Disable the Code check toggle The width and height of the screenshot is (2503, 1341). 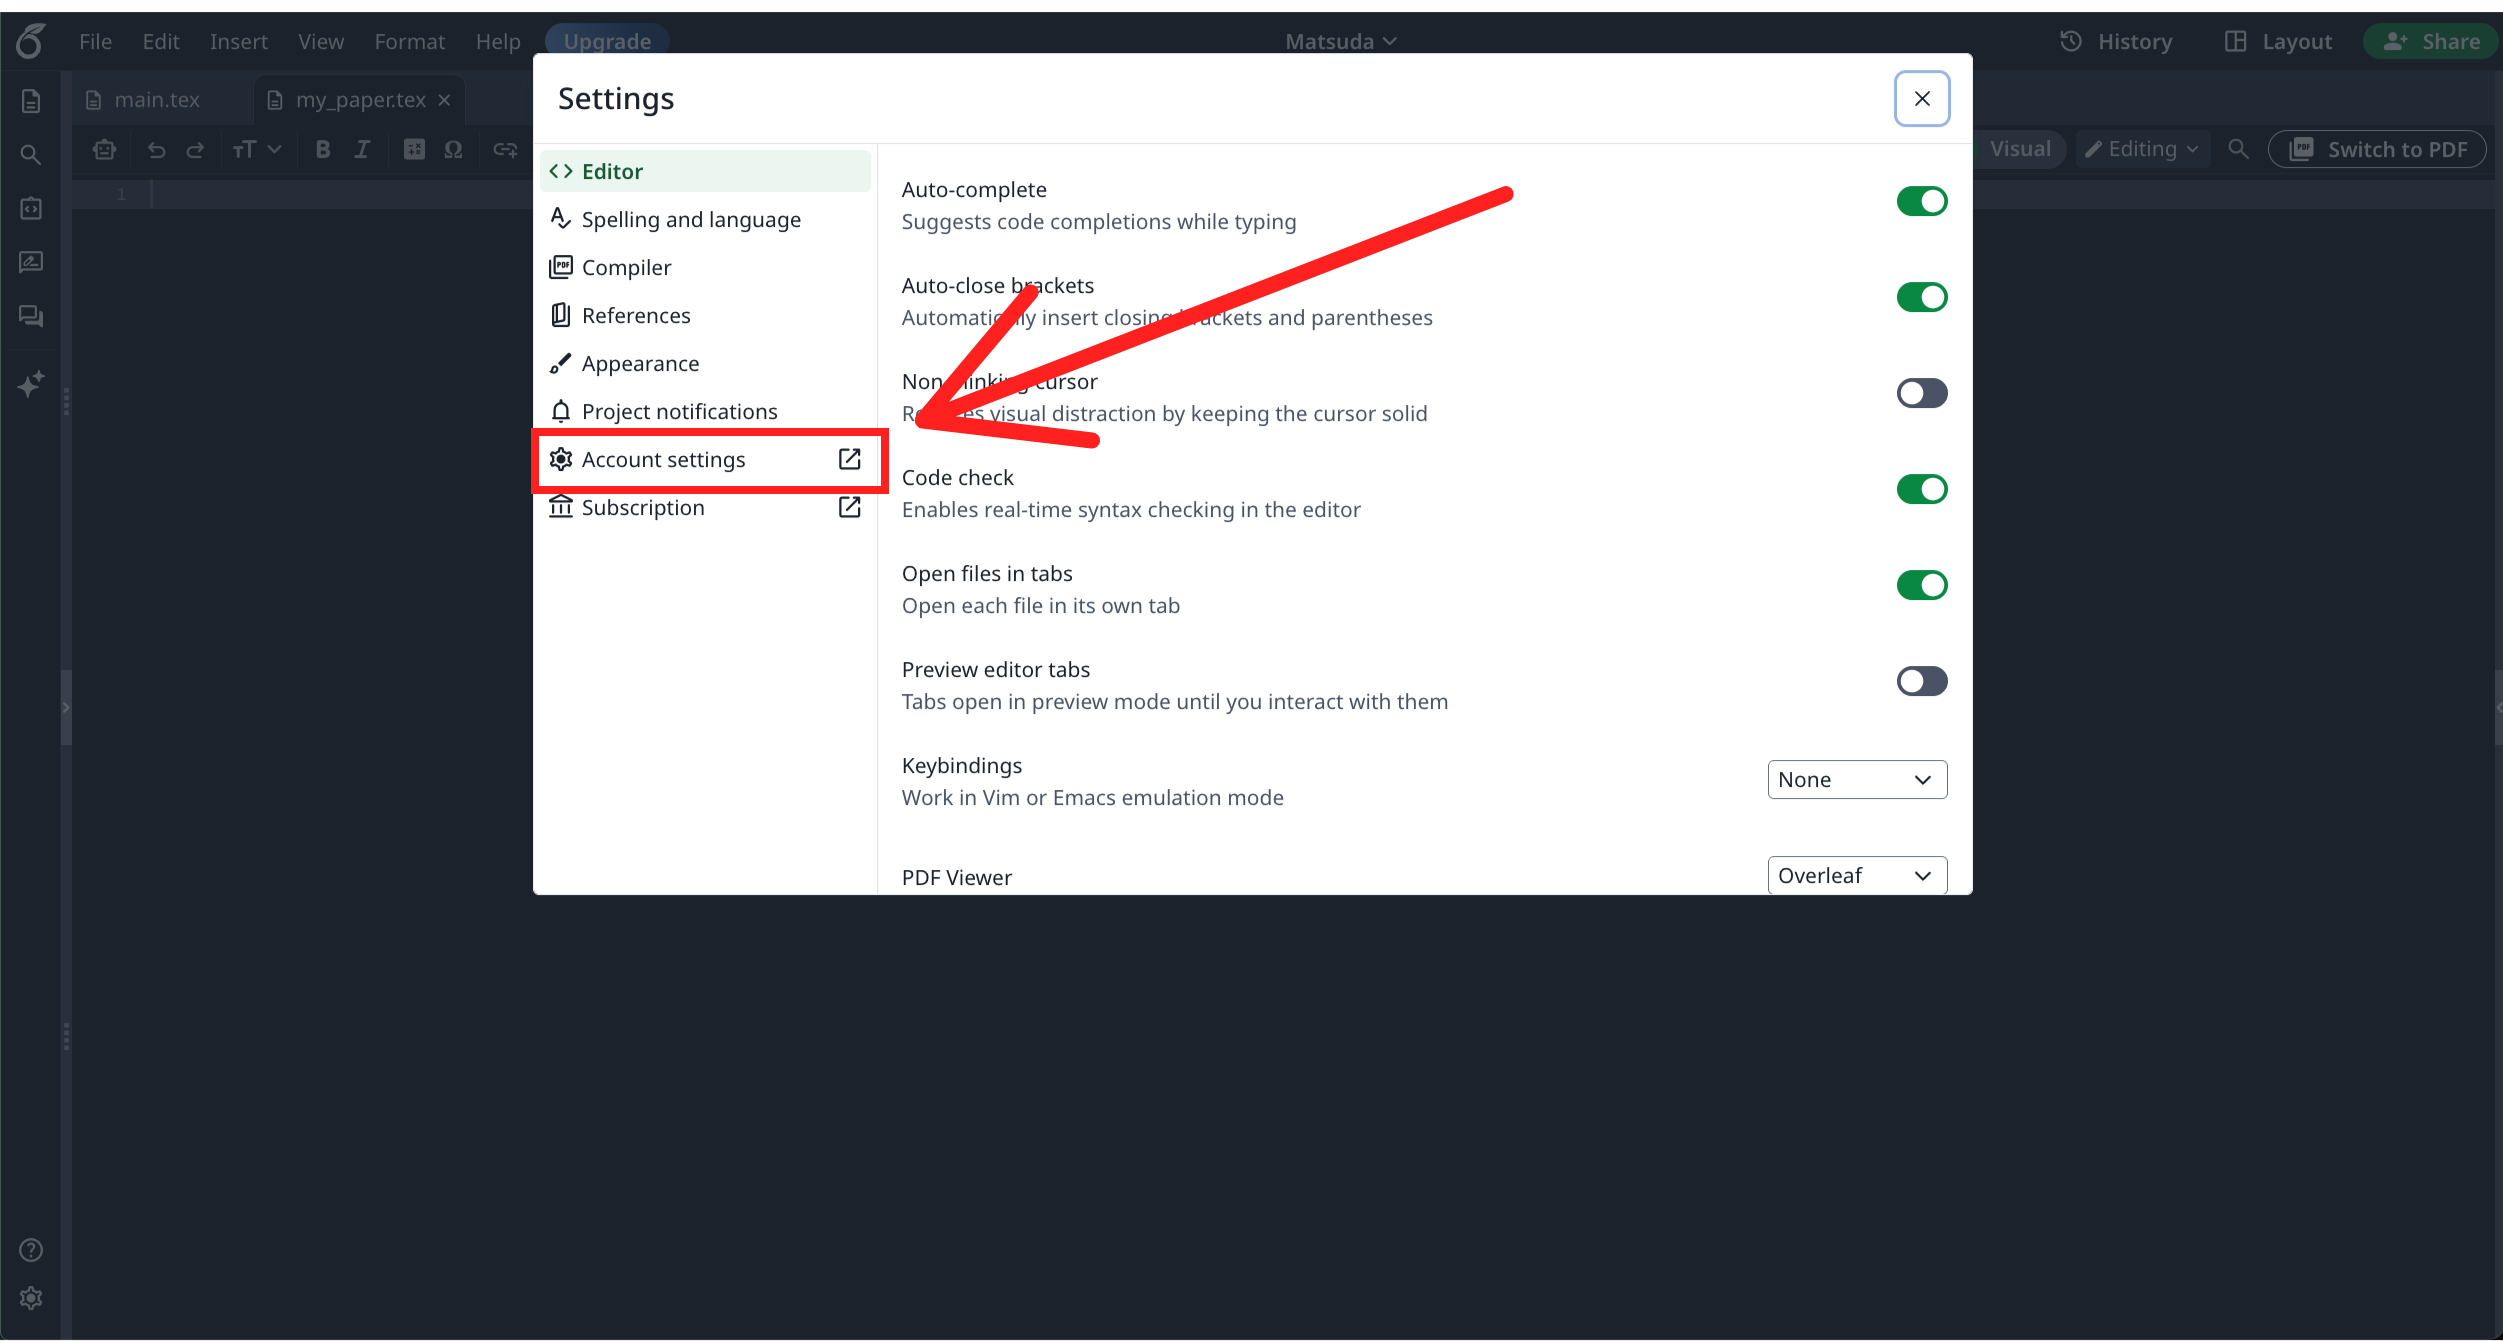point(1921,489)
